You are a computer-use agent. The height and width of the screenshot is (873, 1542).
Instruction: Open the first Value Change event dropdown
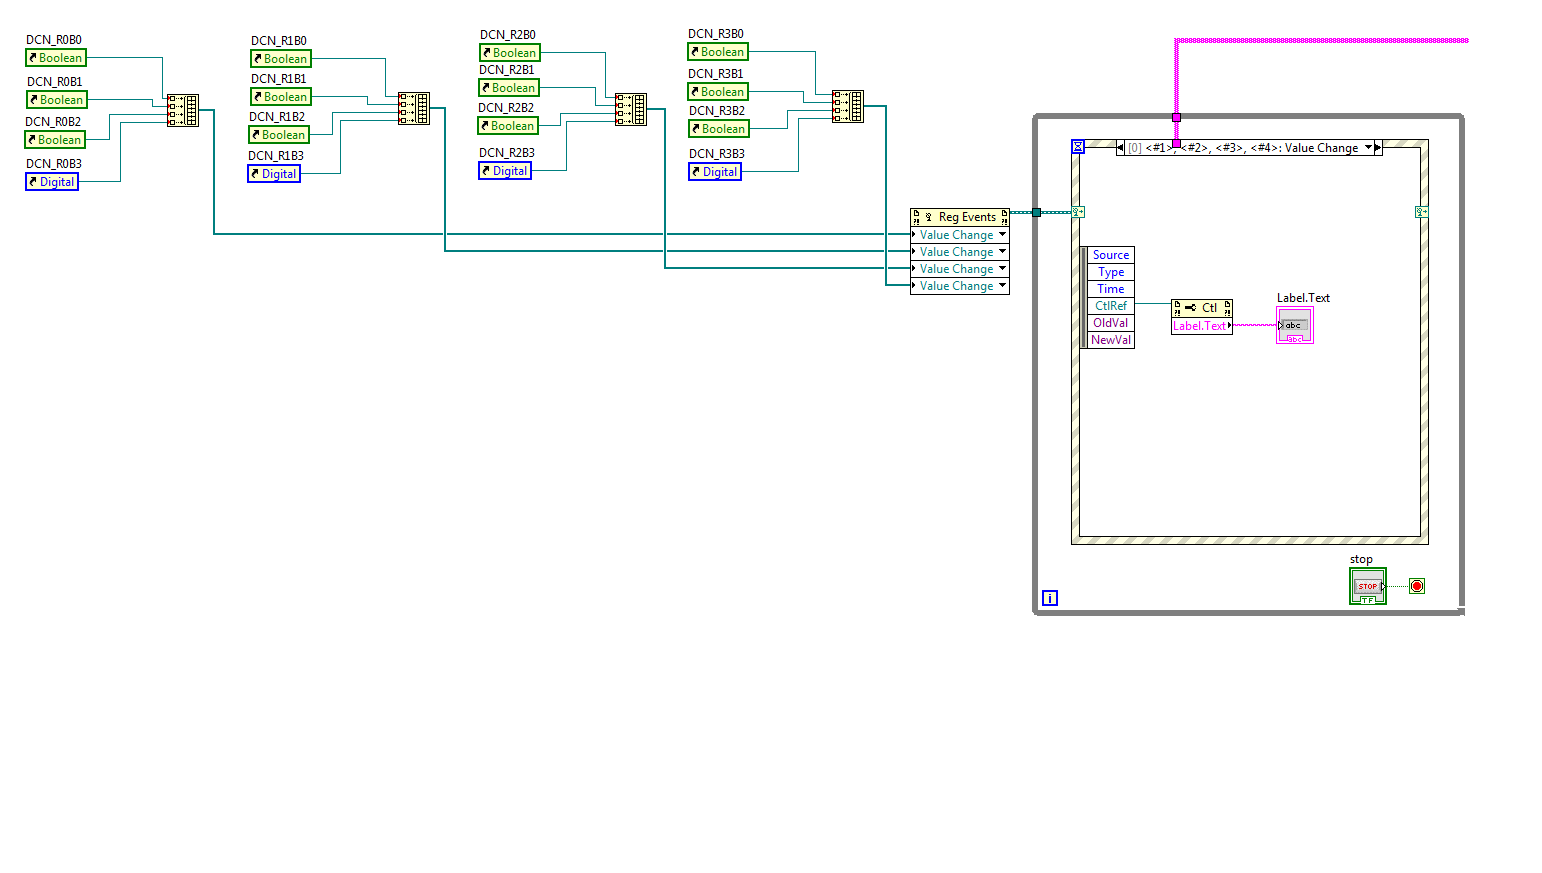point(1002,235)
